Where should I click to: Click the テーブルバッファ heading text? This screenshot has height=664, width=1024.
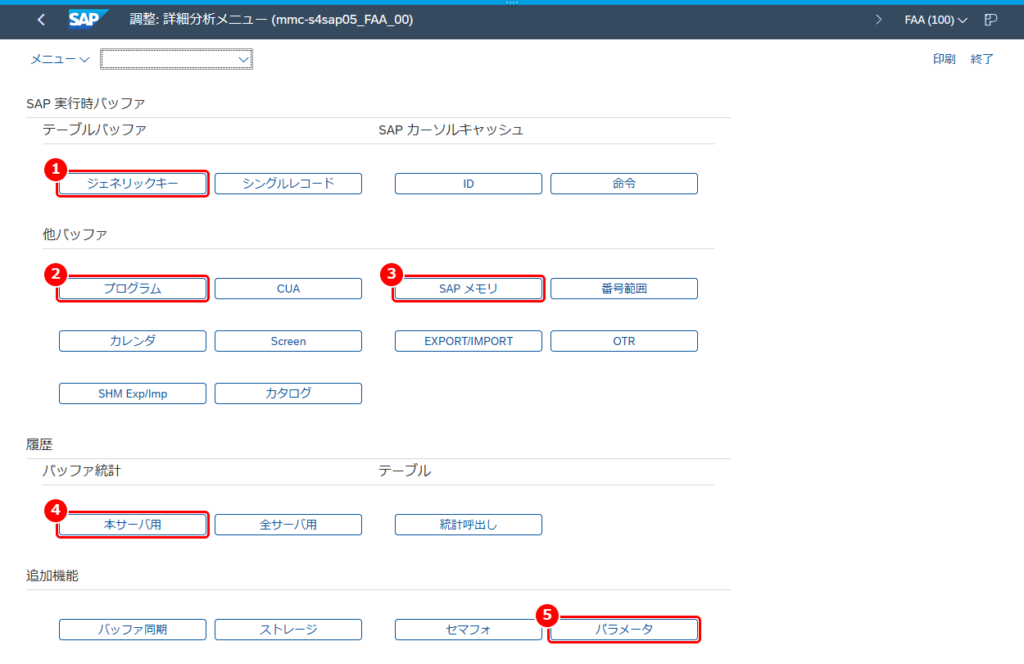tap(95, 129)
